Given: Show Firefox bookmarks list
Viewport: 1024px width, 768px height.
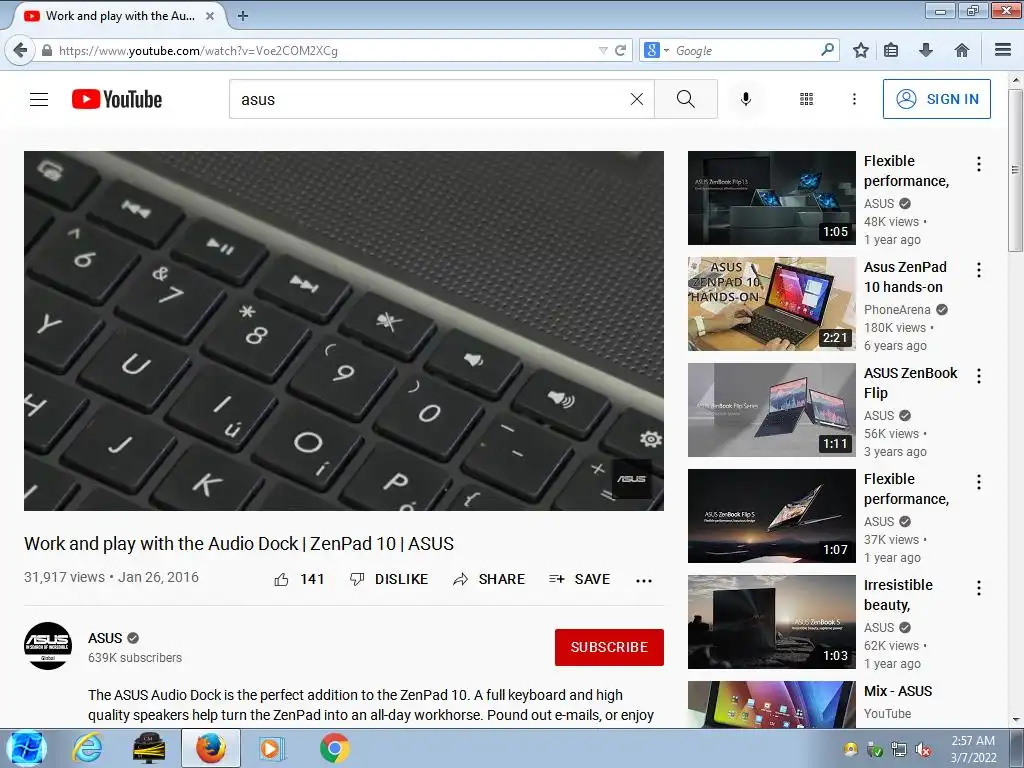Looking at the screenshot, I should 891,50.
